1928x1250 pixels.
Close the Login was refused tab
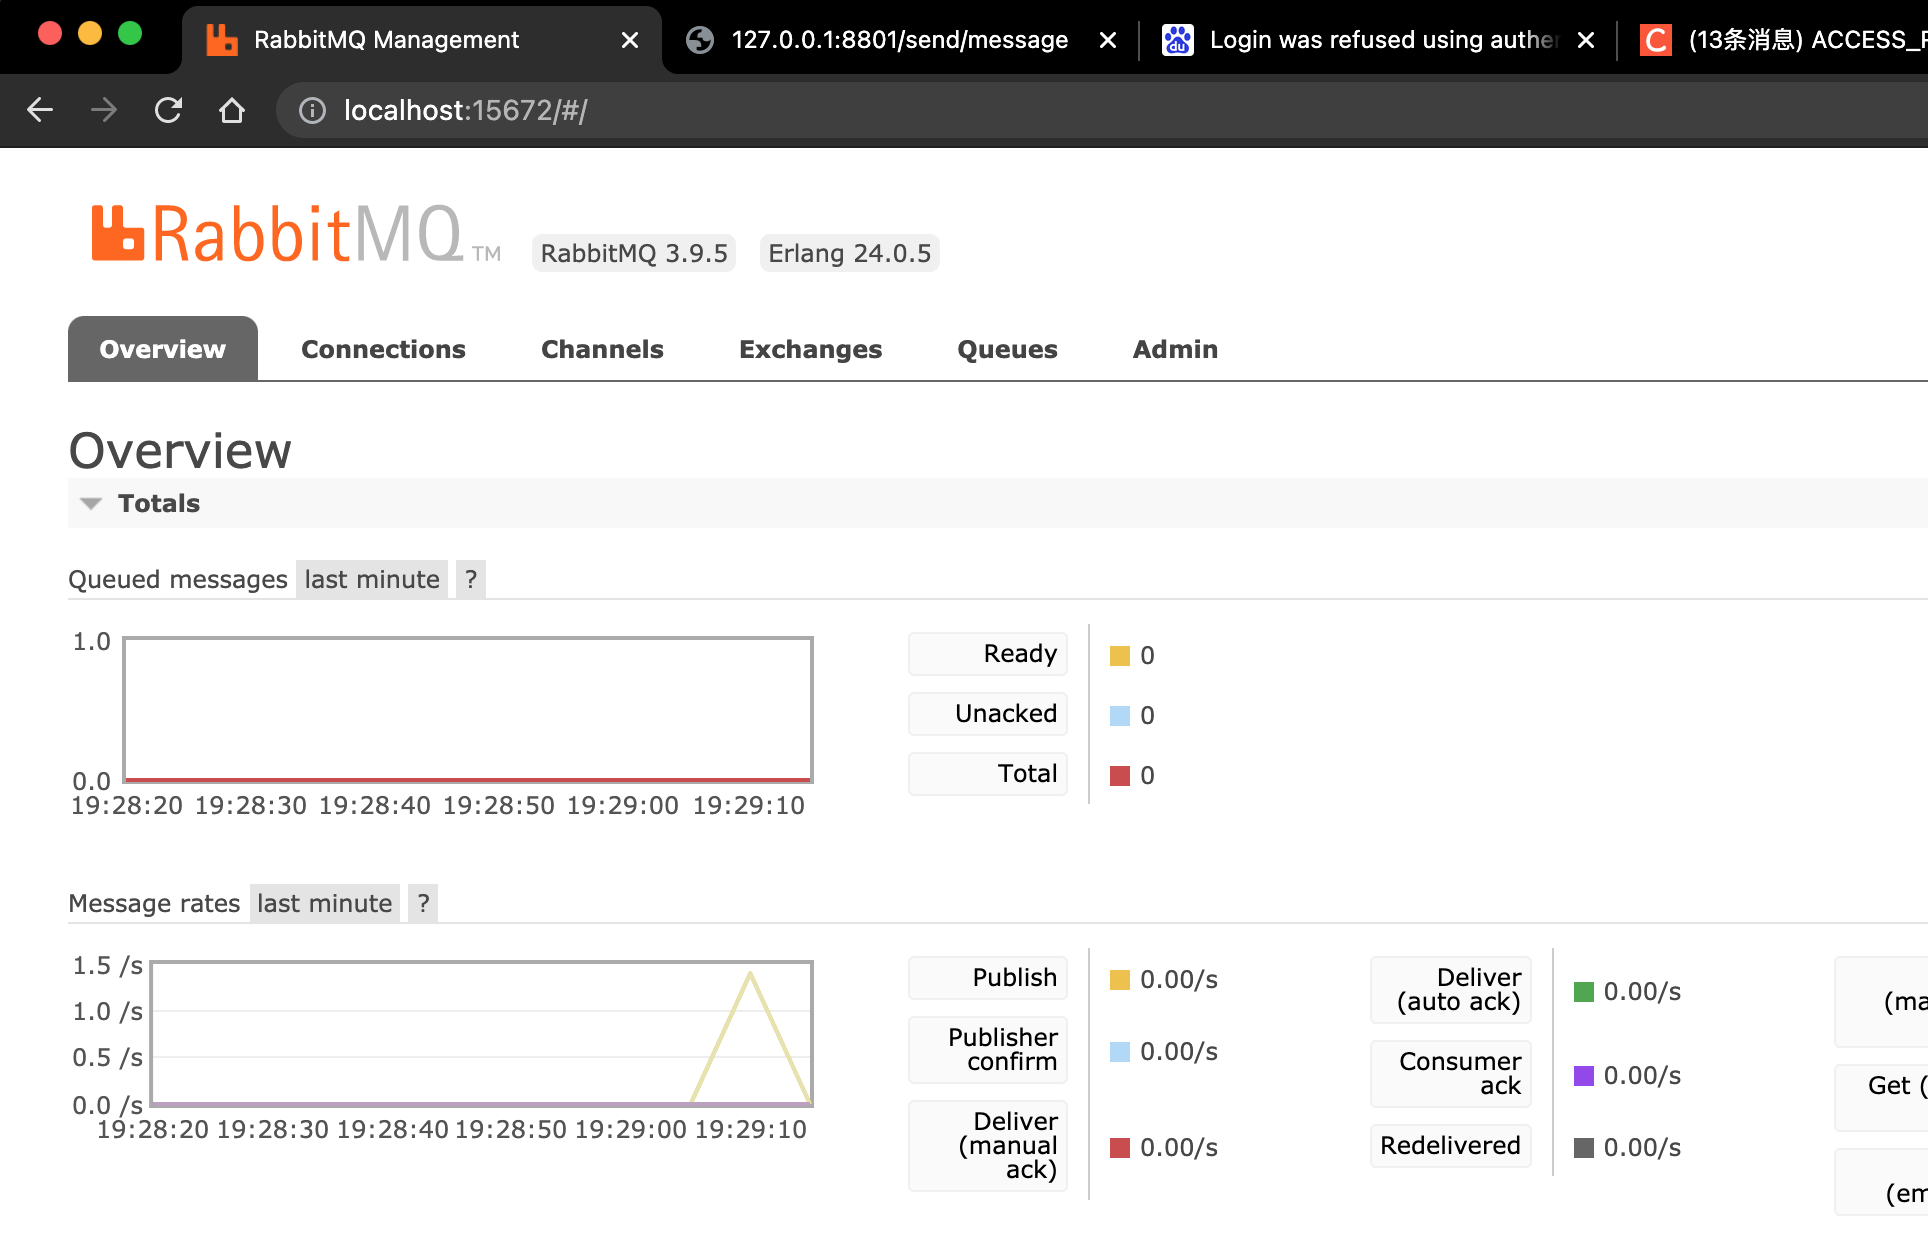[1586, 40]
